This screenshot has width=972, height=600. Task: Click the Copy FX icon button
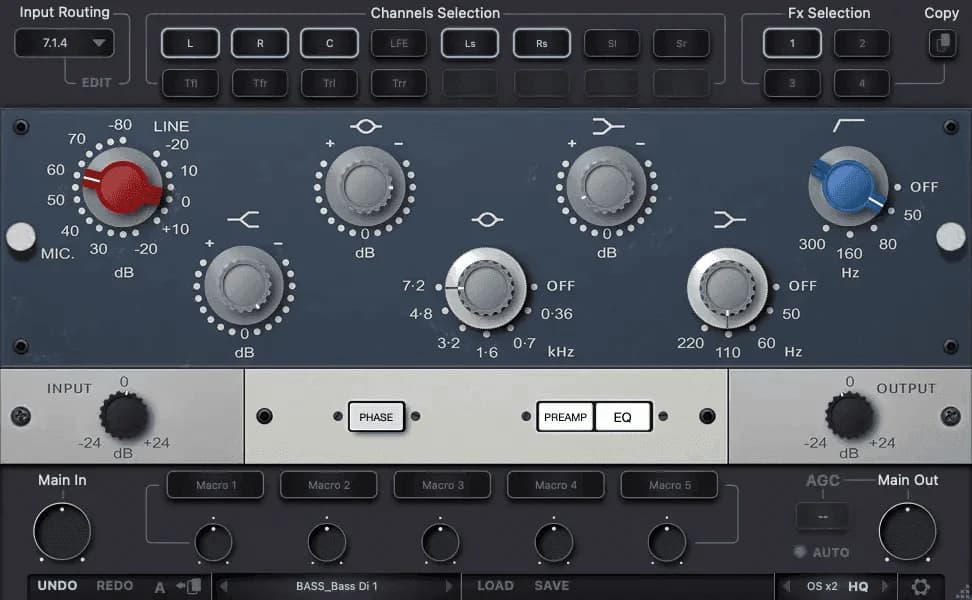click(x=941, y=43)
